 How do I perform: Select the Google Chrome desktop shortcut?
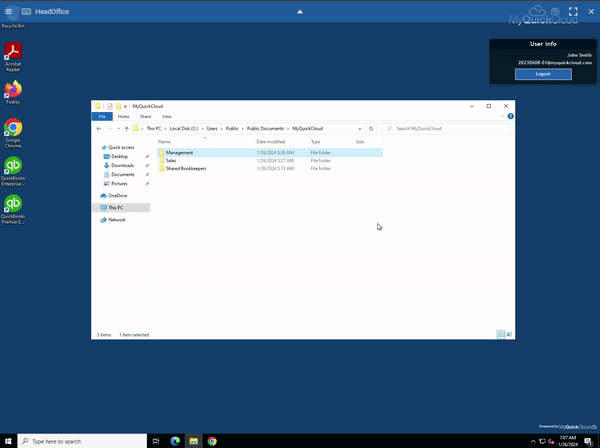coord(13,133)
